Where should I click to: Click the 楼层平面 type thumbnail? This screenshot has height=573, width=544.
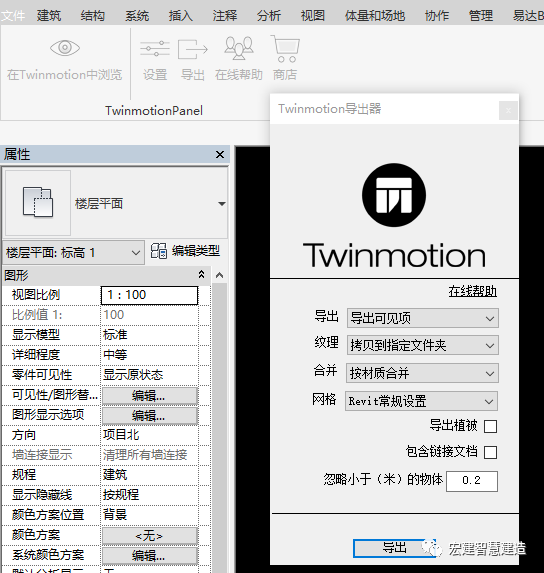[x=38, y=203]
